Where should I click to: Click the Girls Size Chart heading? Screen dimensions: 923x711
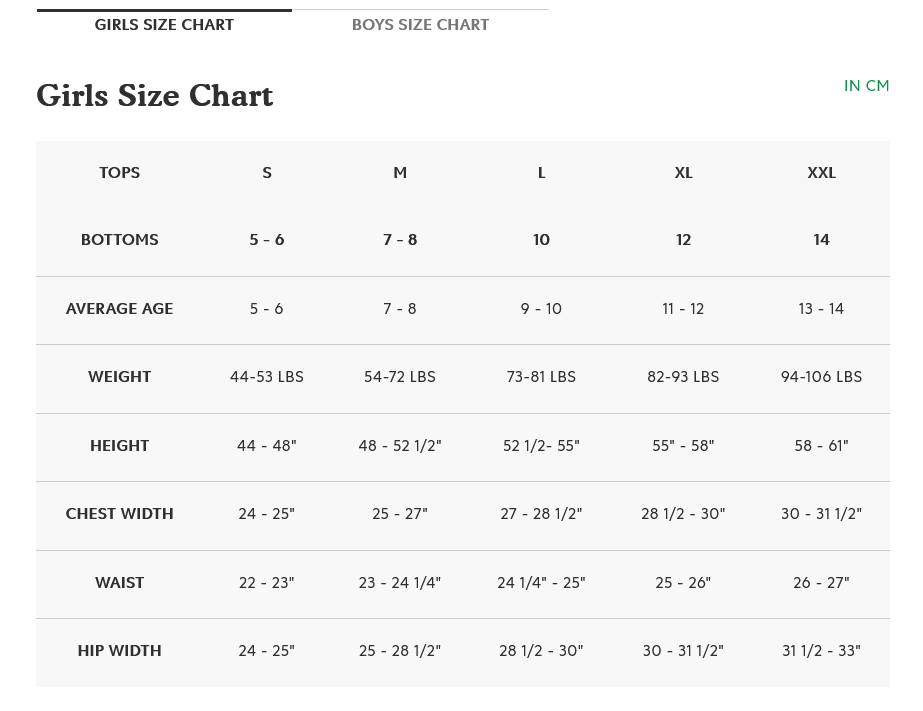pos(155,96)
